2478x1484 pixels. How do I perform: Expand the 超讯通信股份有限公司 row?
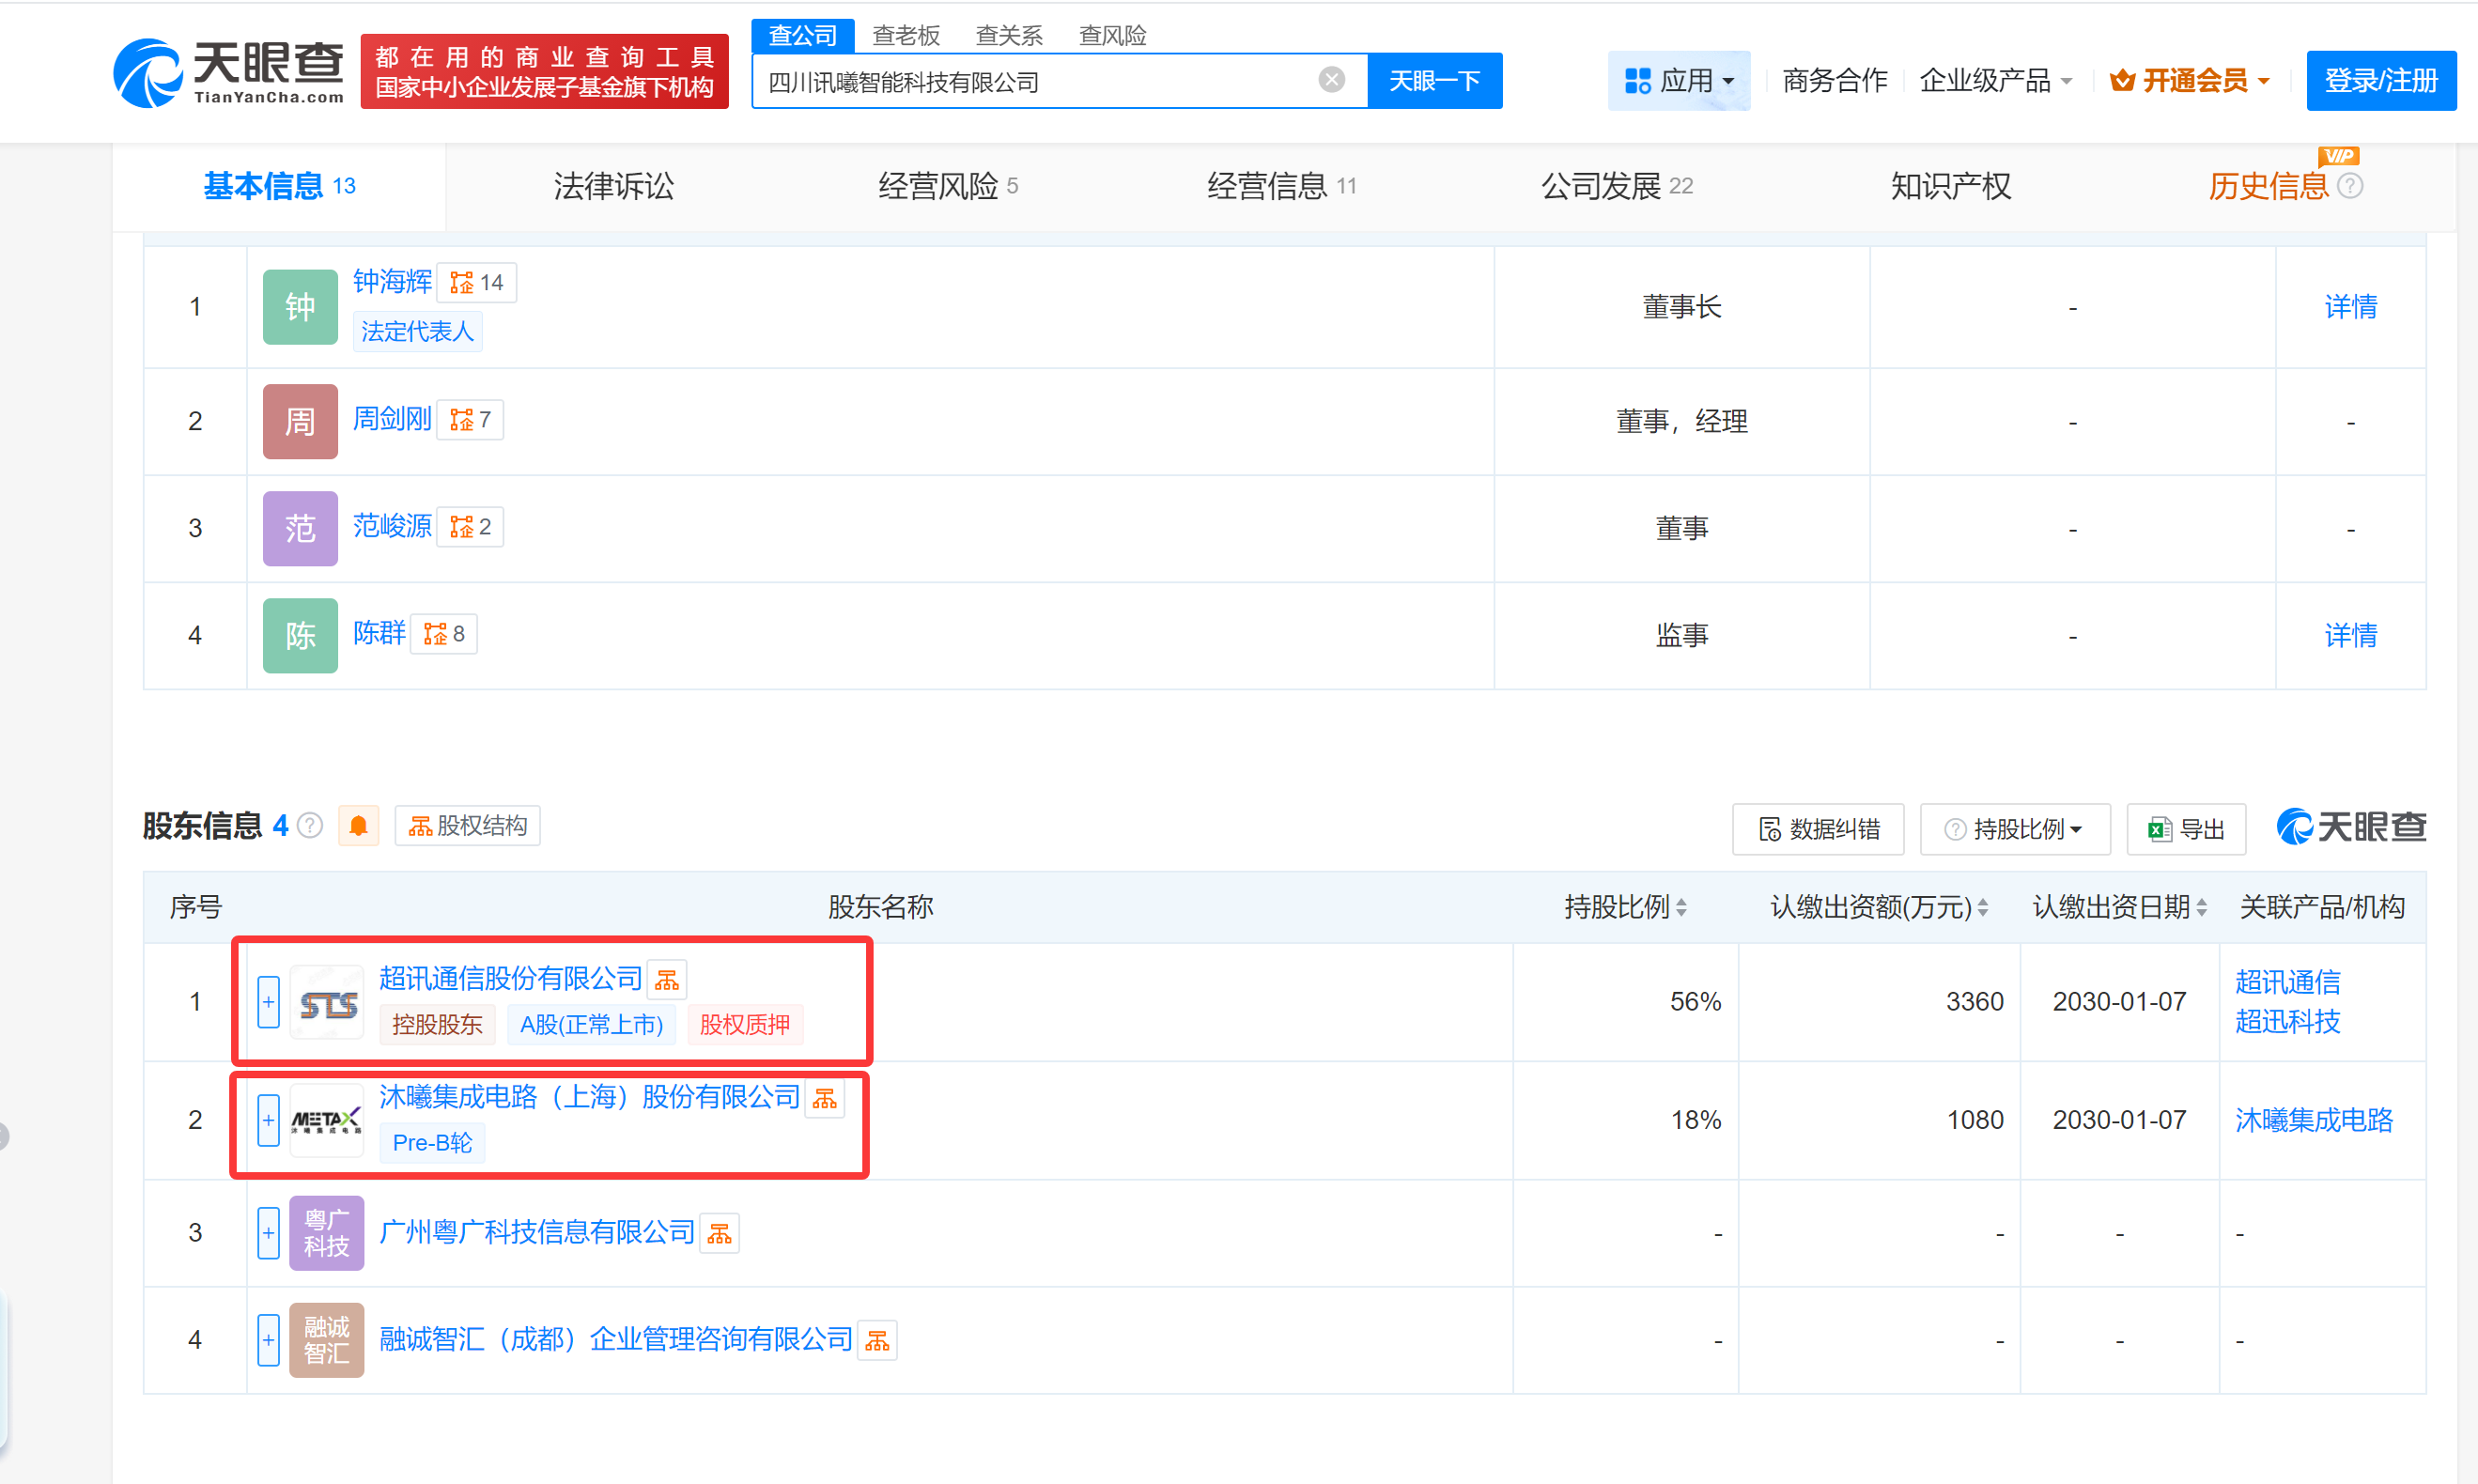coord(268,1002)
